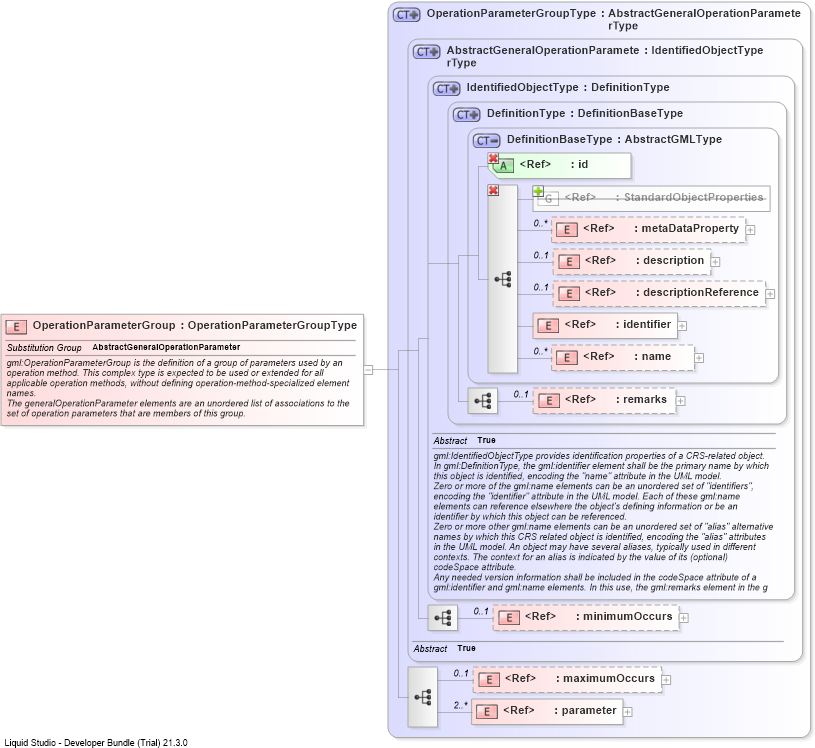Click the IdentifiedObjectType Abstract True property
This screenshot has height=748, width=815.
(465, 440)
